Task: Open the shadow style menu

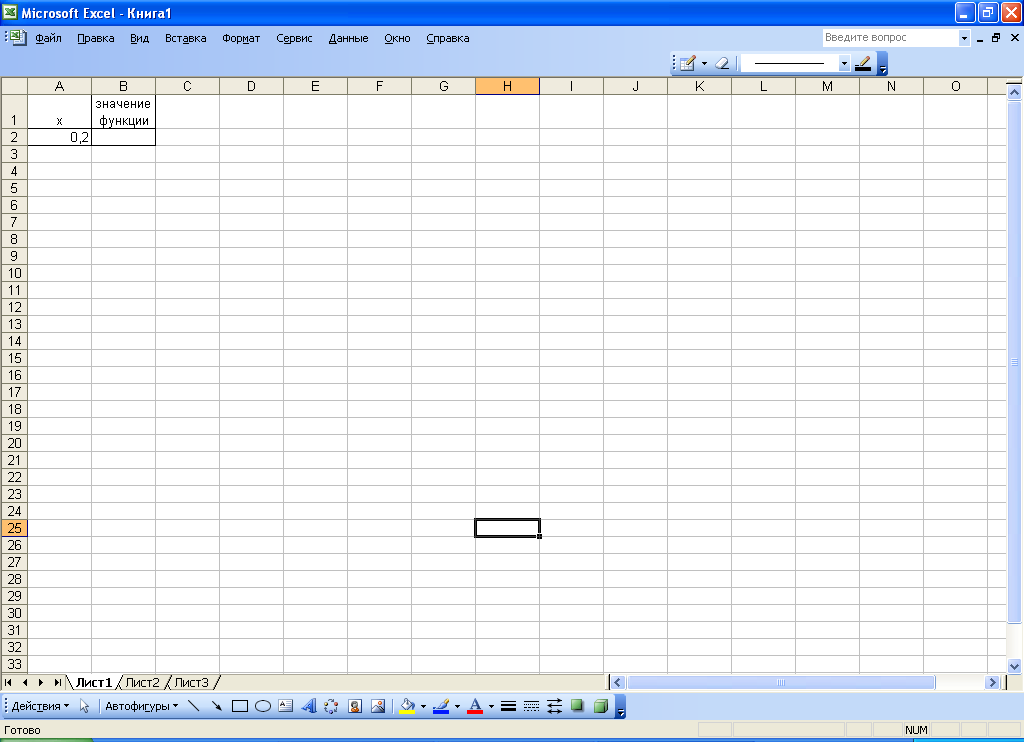Action: point(577,706)
